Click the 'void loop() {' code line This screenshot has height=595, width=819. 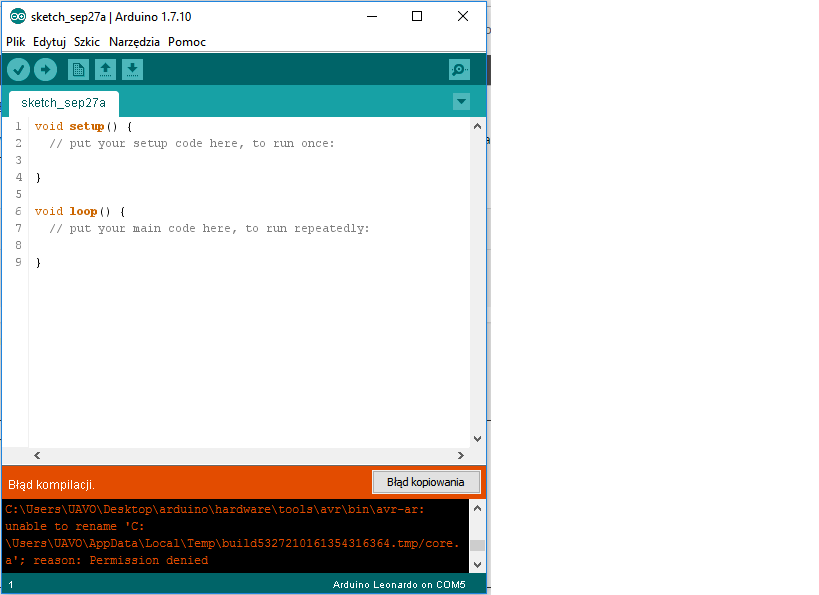pos(80,212)
